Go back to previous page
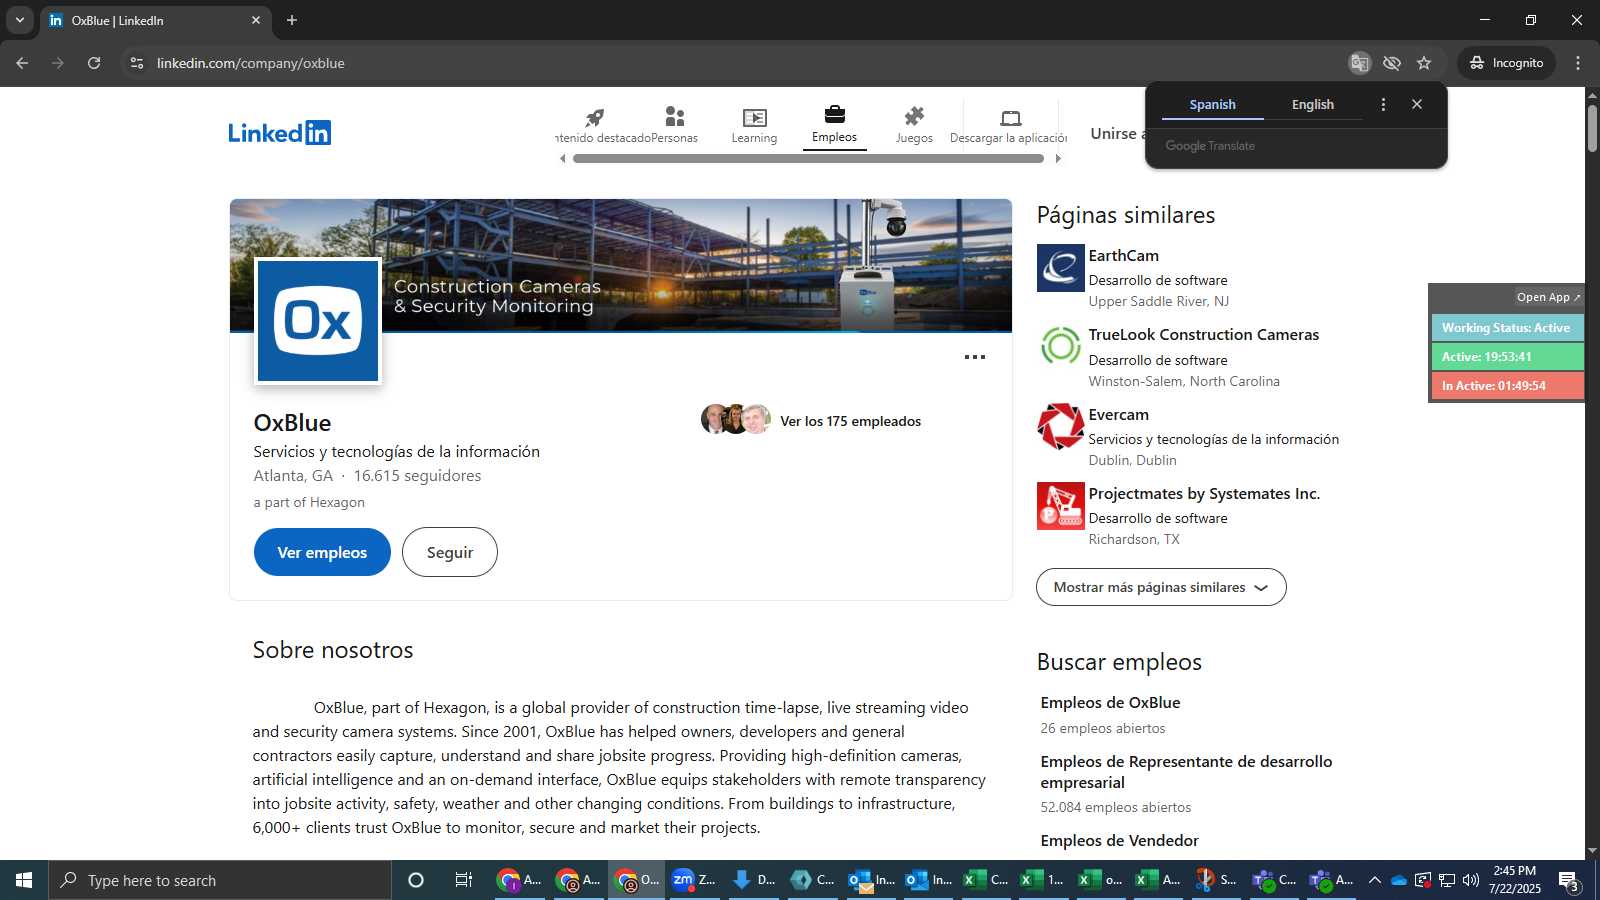The height and width of the screenshot is (900, 1600). (22, 63)
